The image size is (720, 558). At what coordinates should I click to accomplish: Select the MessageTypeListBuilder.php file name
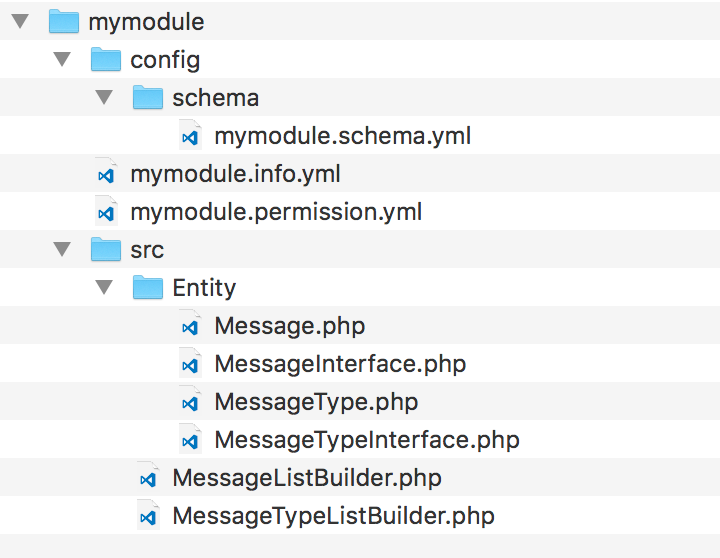(333, 516)
